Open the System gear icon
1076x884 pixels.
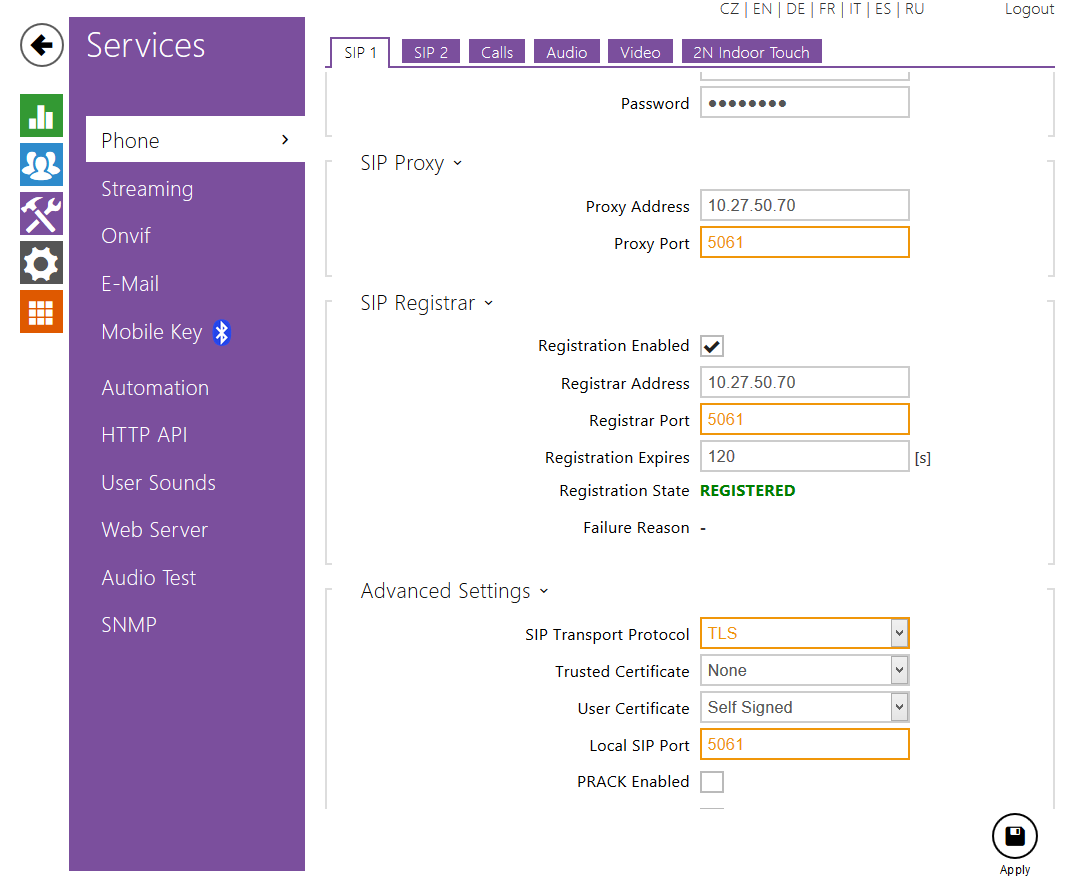(41, 263)
